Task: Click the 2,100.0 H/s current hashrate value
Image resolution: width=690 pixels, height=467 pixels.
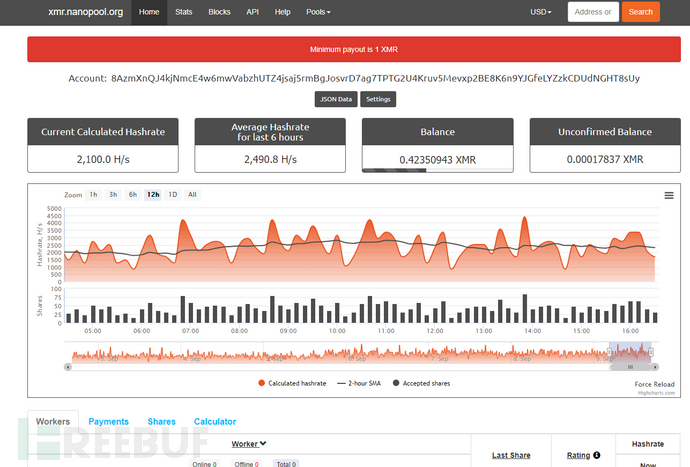Action: click(x=103, y=159)
